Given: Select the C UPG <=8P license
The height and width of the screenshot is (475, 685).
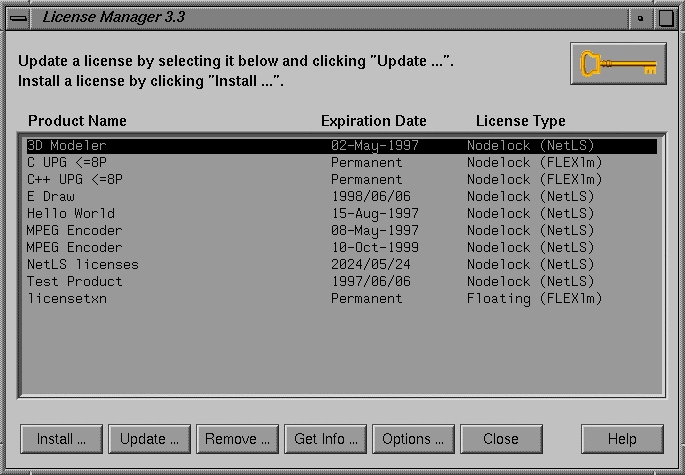Looking at the screenshot, I should click(x=342, y=163).
